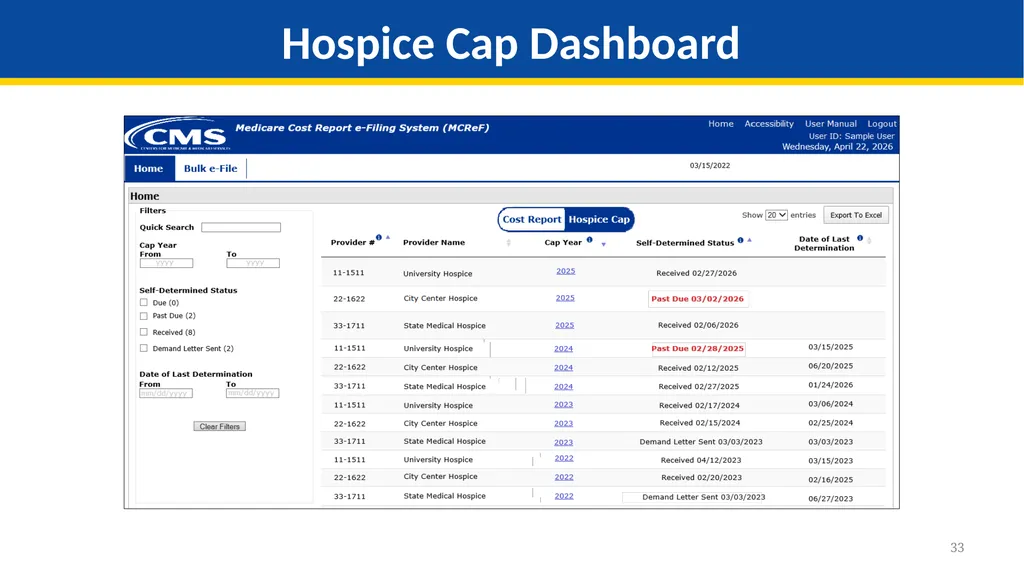The width and height of the screenshot is (1024, 575).
Task: Check the Due (0) filter
Action: 144,303
